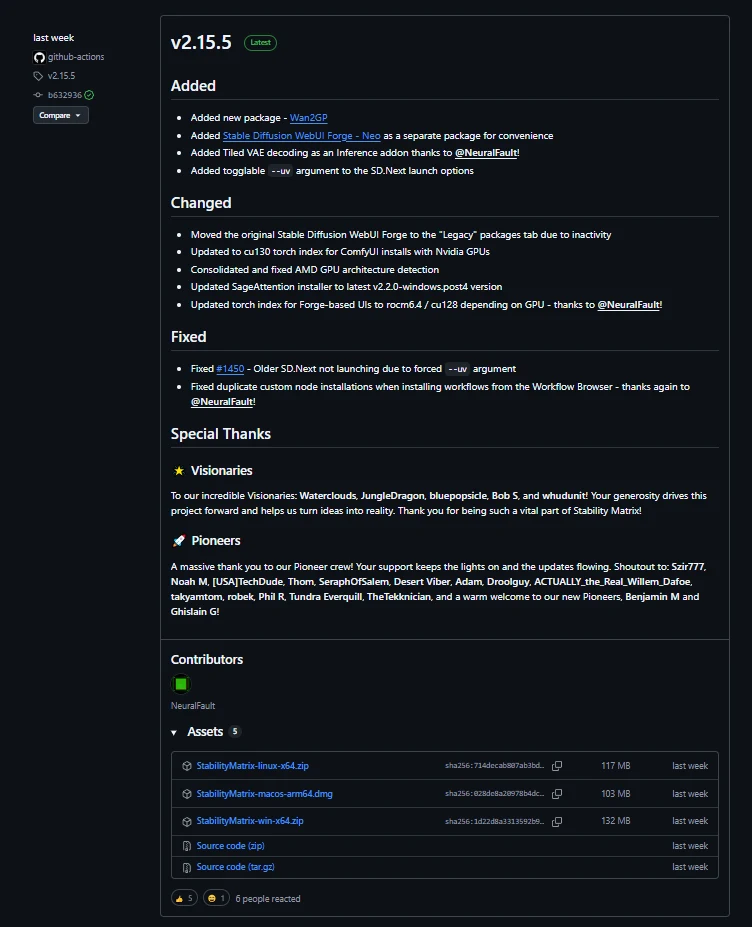The height and width of the screenshot is (927, 752).
Task: Copy sha256 of linux-x64.zip
Action: pyautogui.click(x=557, y=766)
